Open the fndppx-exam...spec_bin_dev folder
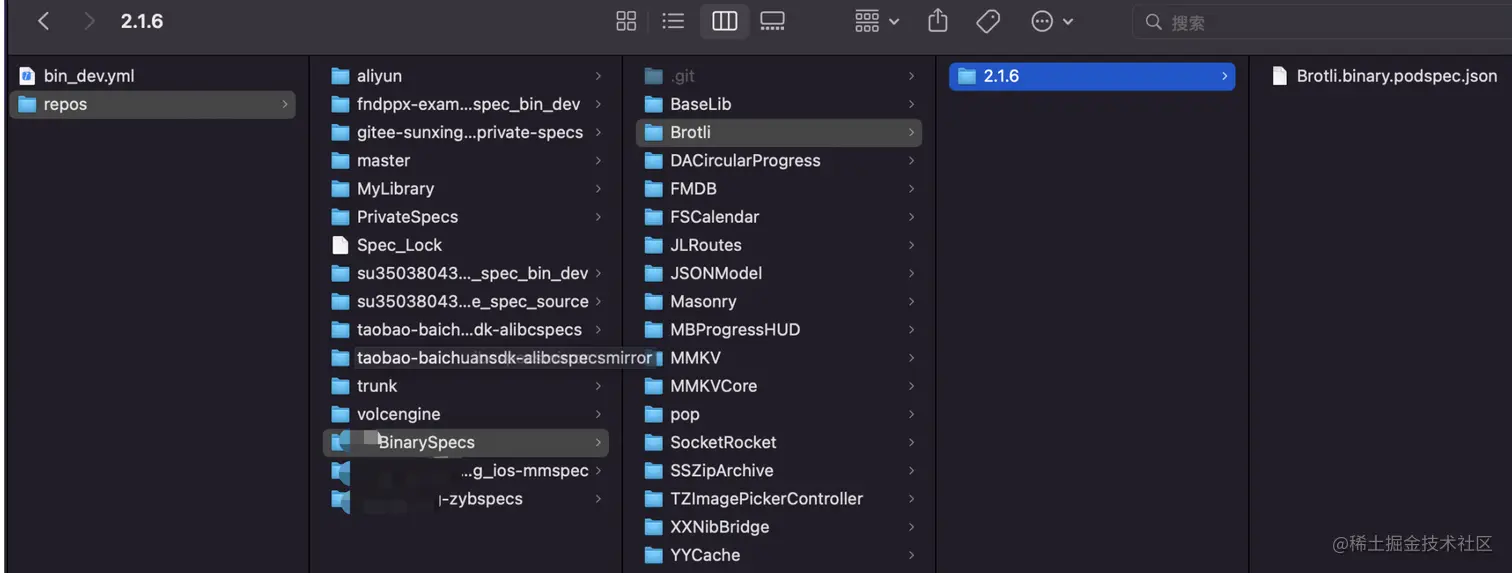 click(x=466, y=104)
